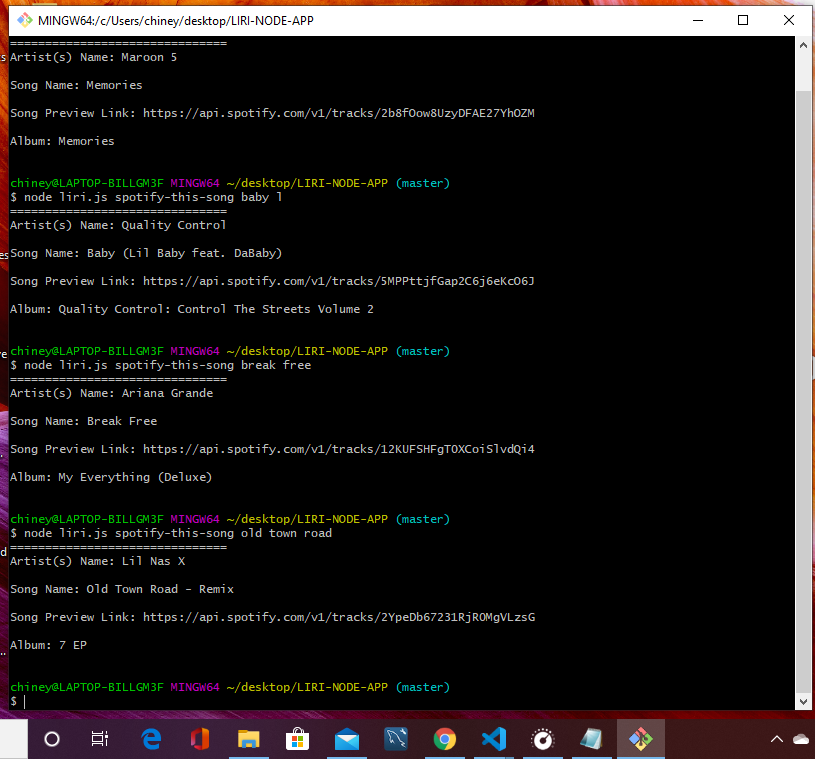Screen dimensions: 815x759
Task: Switch to Visual Studio Code on taskbar
Action: click(x=494, y=739)
